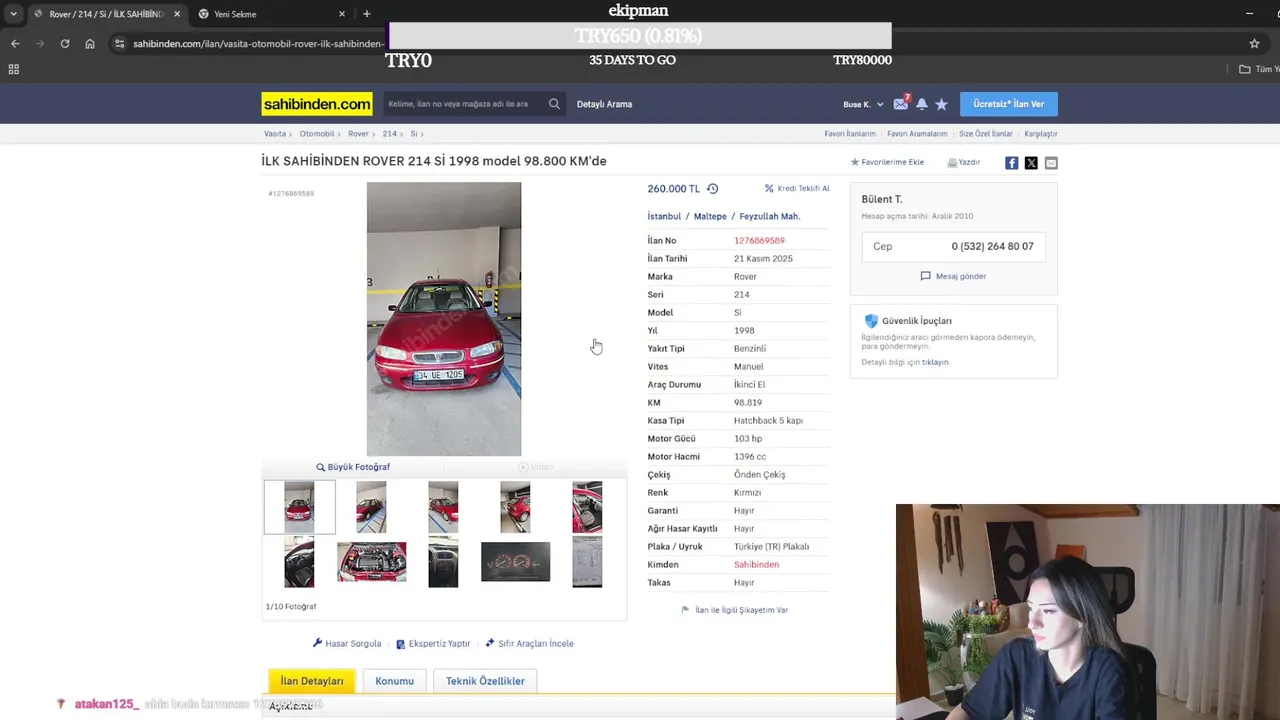Screen dimensions: 1280x720
Task: Click Favorilerime Ekle
Action: tap(887, 162)
